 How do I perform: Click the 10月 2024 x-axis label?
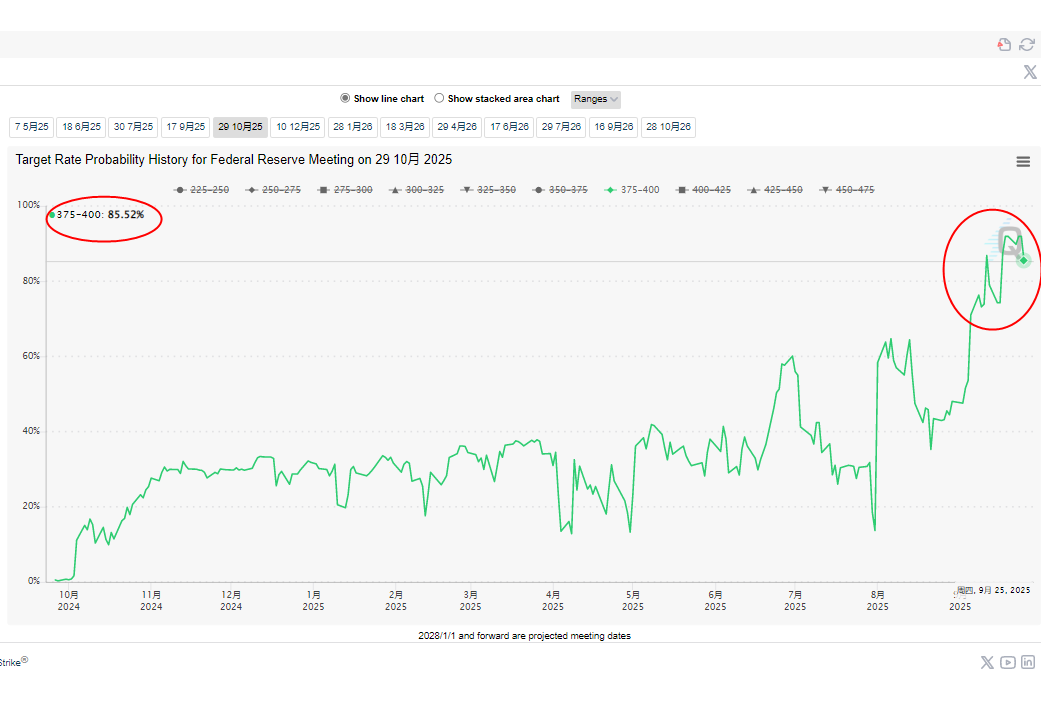point(68,601)
